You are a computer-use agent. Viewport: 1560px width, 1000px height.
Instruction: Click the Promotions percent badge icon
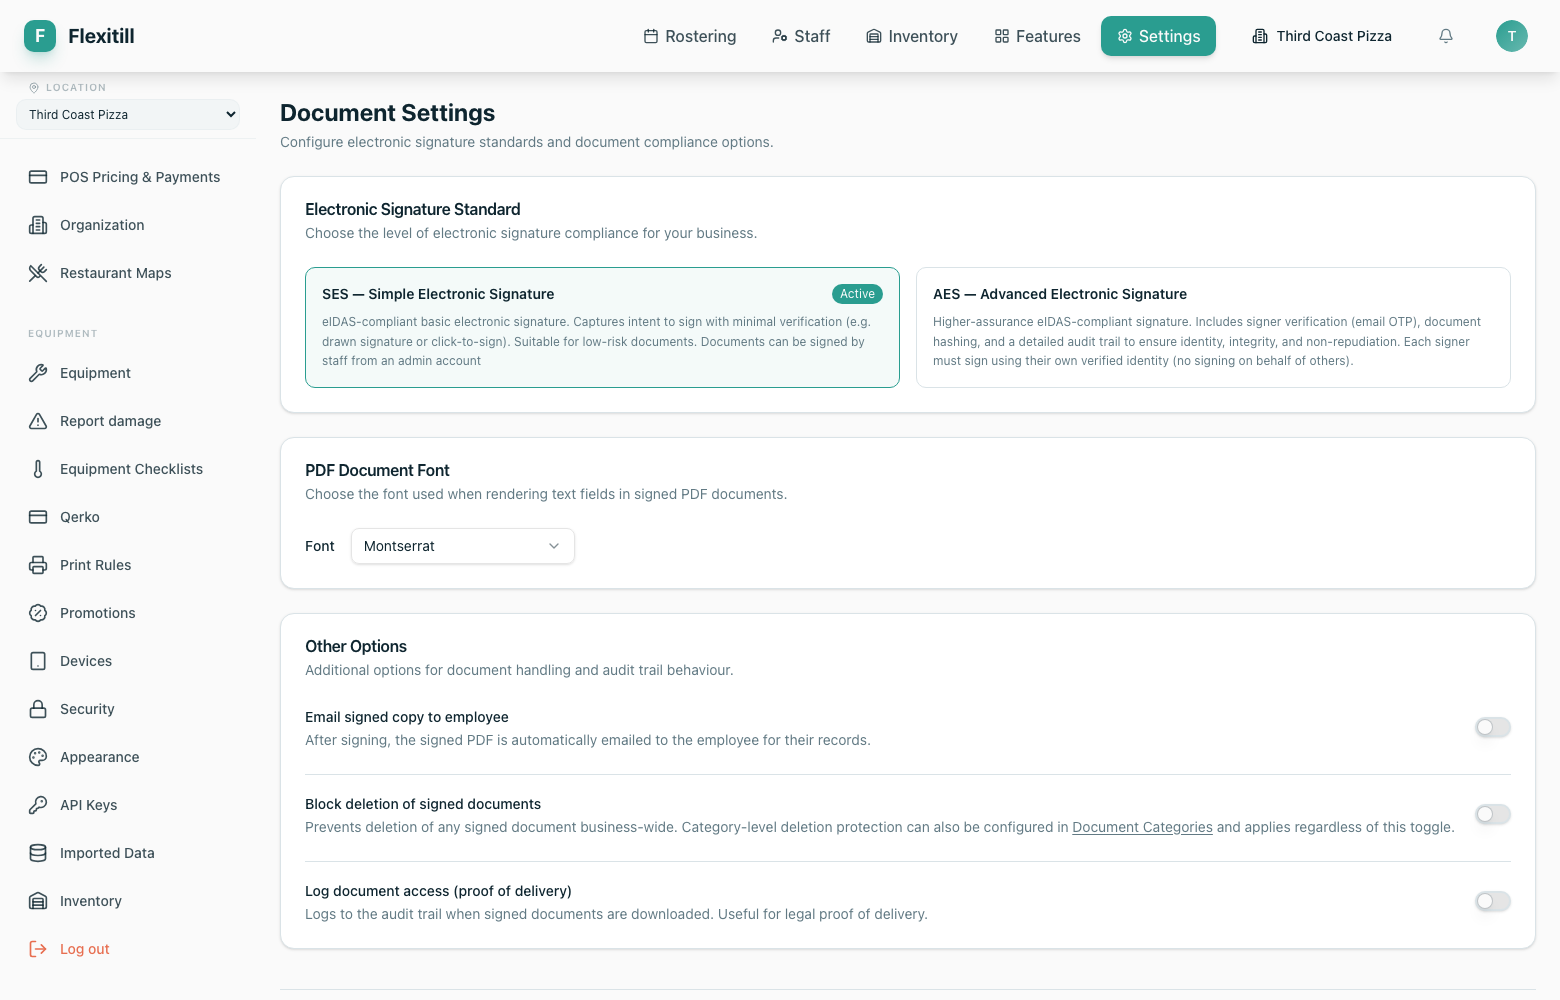(x=38, y=613)
